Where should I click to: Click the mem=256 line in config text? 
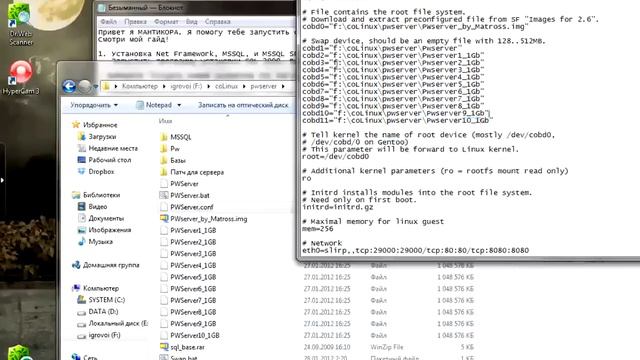(318, 229)
